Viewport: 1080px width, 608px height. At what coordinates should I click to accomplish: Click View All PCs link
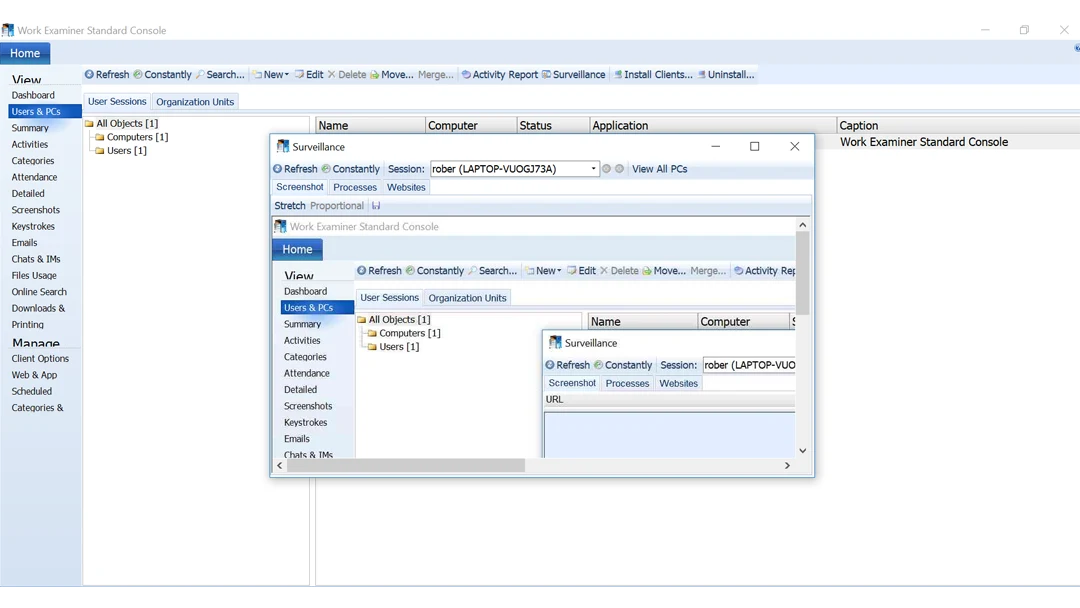tap(659, 169)
